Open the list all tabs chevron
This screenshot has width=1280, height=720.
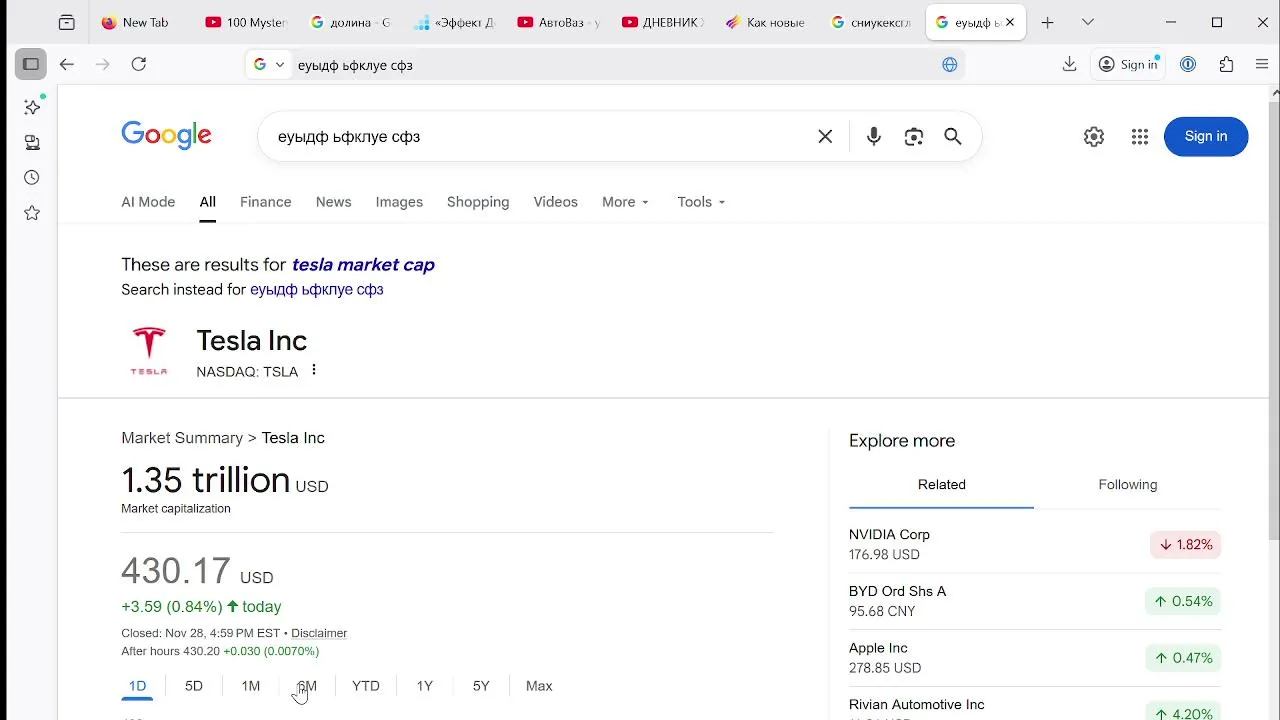pyautogui.click(x=1088, y=22)
